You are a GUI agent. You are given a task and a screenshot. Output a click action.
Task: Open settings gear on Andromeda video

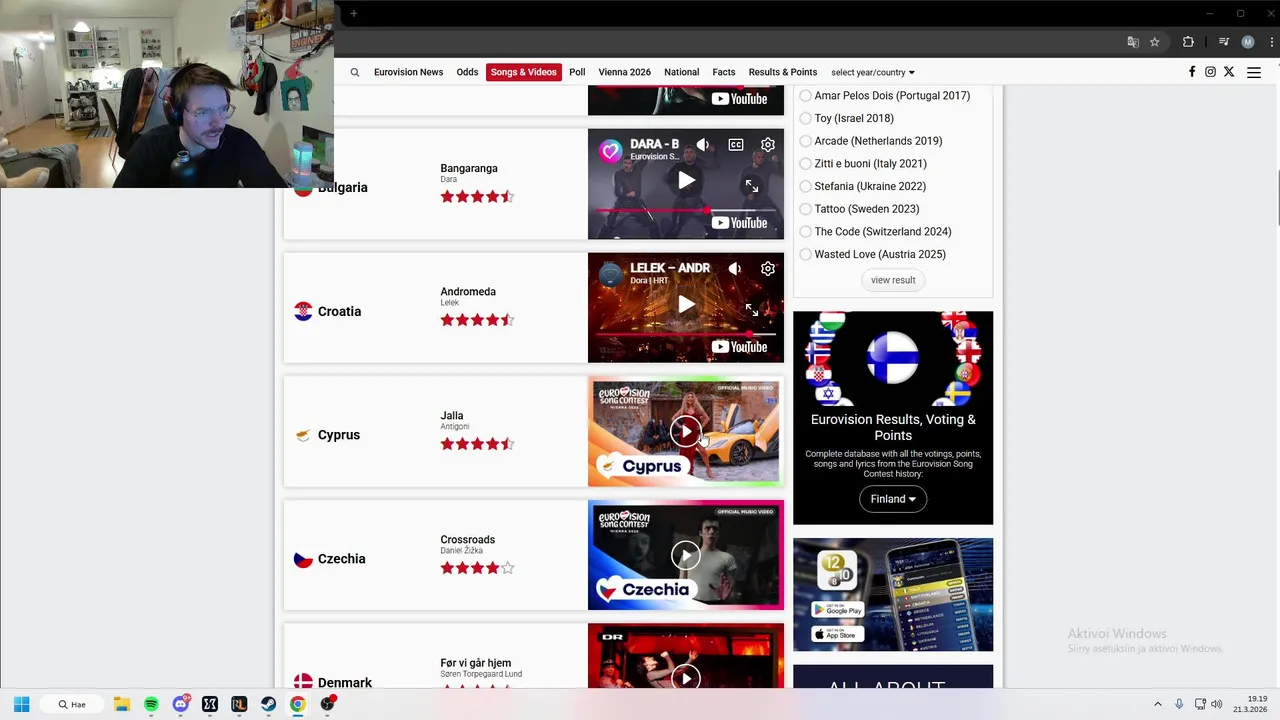tap(768, 269)
